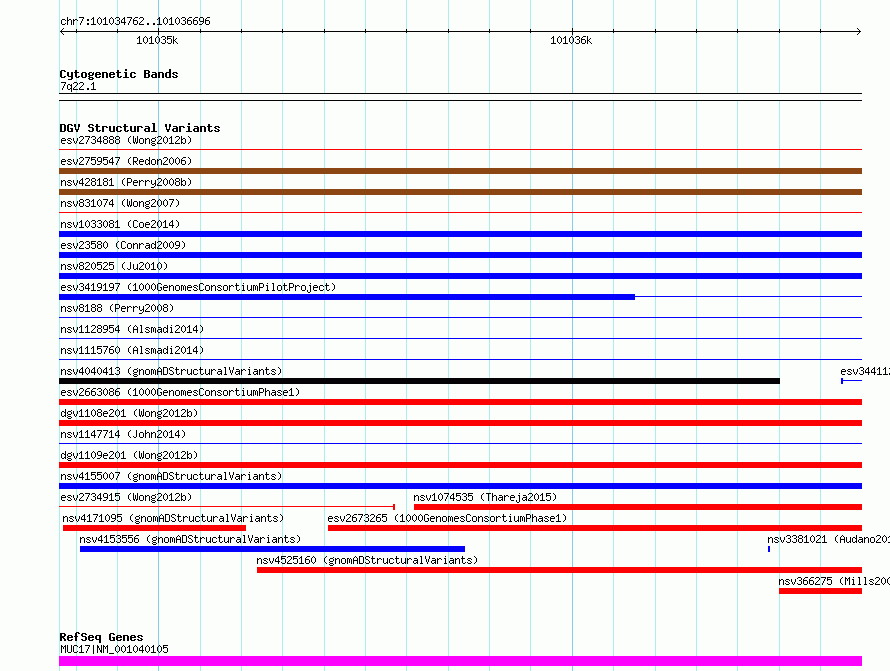Screen dimensions: 890x671
Task: Open the DGV Structural Variants track title
Action: coord(140,128)
